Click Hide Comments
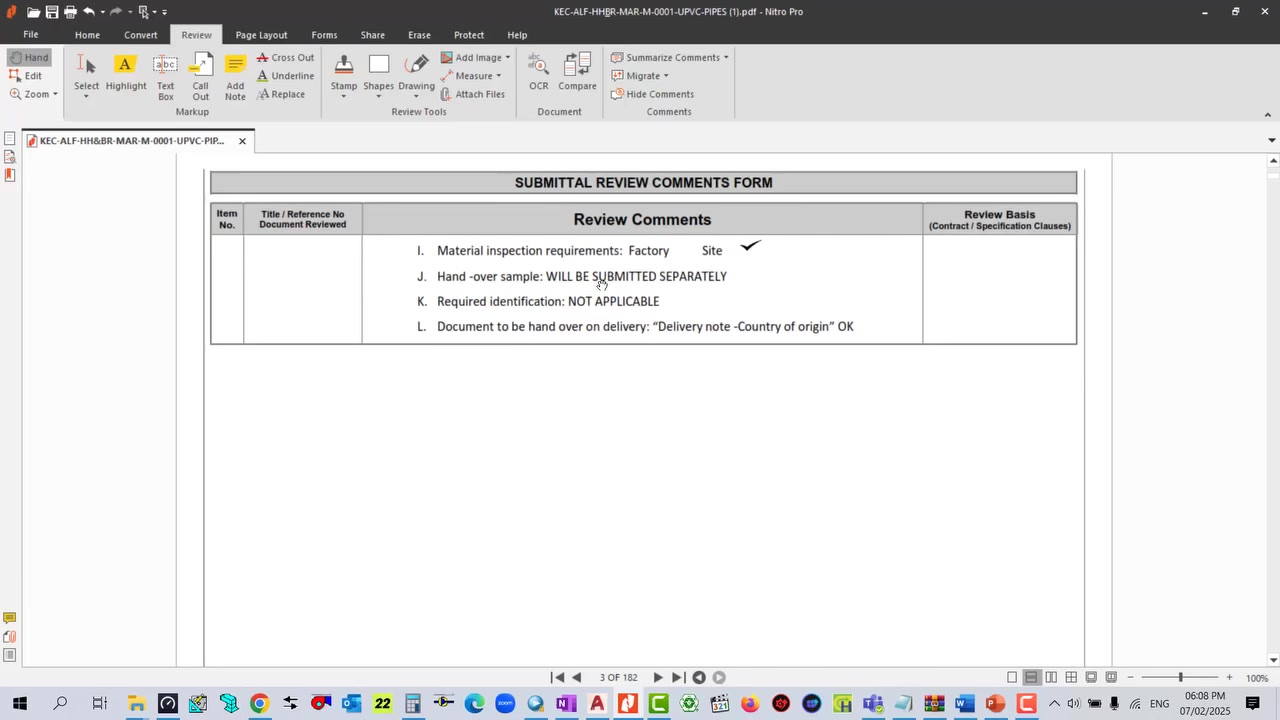 click(x=652, y=94)
